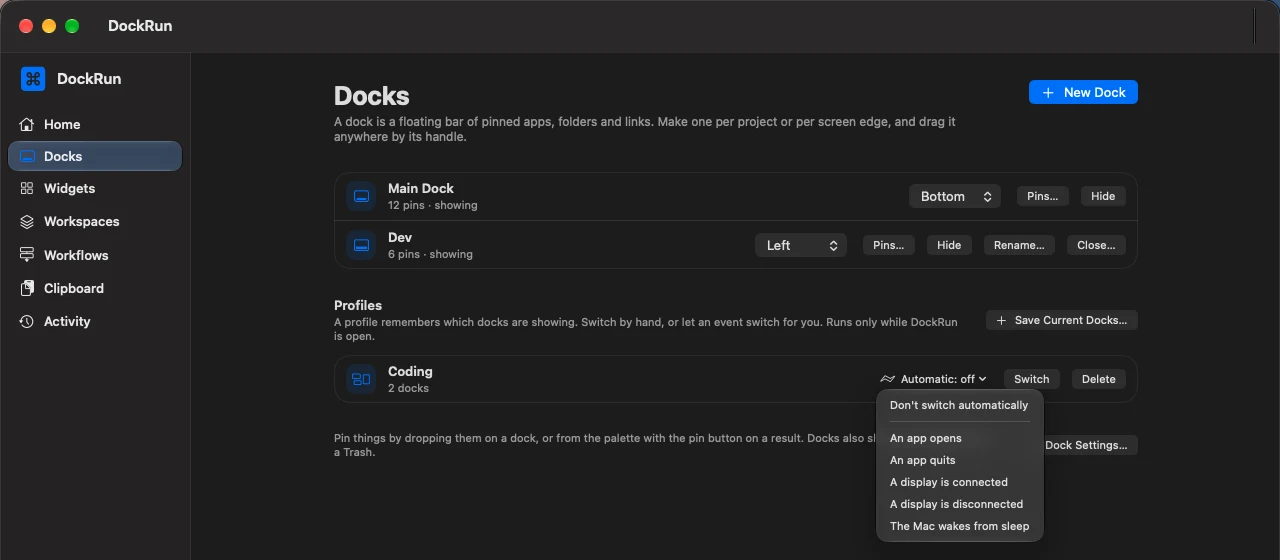Click the Workspaces layers icon
Viewport: 1280px width, 560px height.
pos(27,221)
